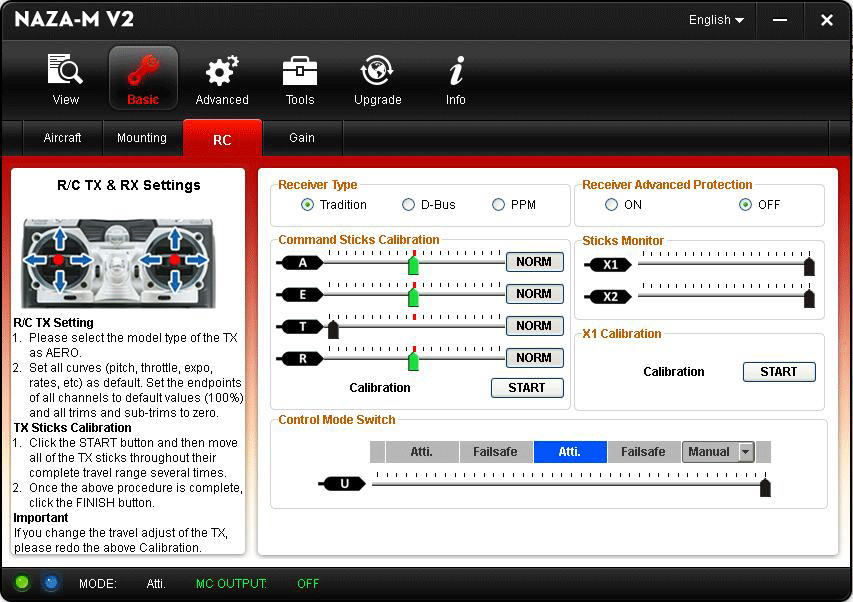Expand the Manual control mode dropdown

(x=745, y=452)
